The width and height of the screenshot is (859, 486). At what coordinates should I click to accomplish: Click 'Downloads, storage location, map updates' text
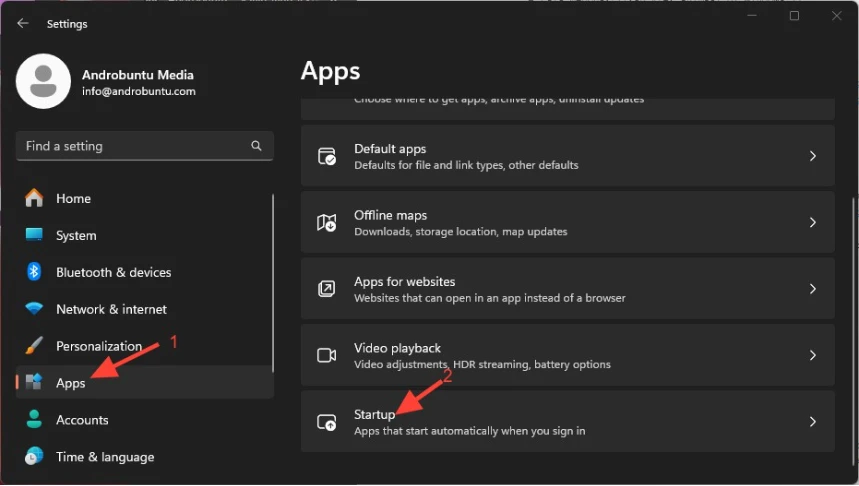(x=461, y=231)
